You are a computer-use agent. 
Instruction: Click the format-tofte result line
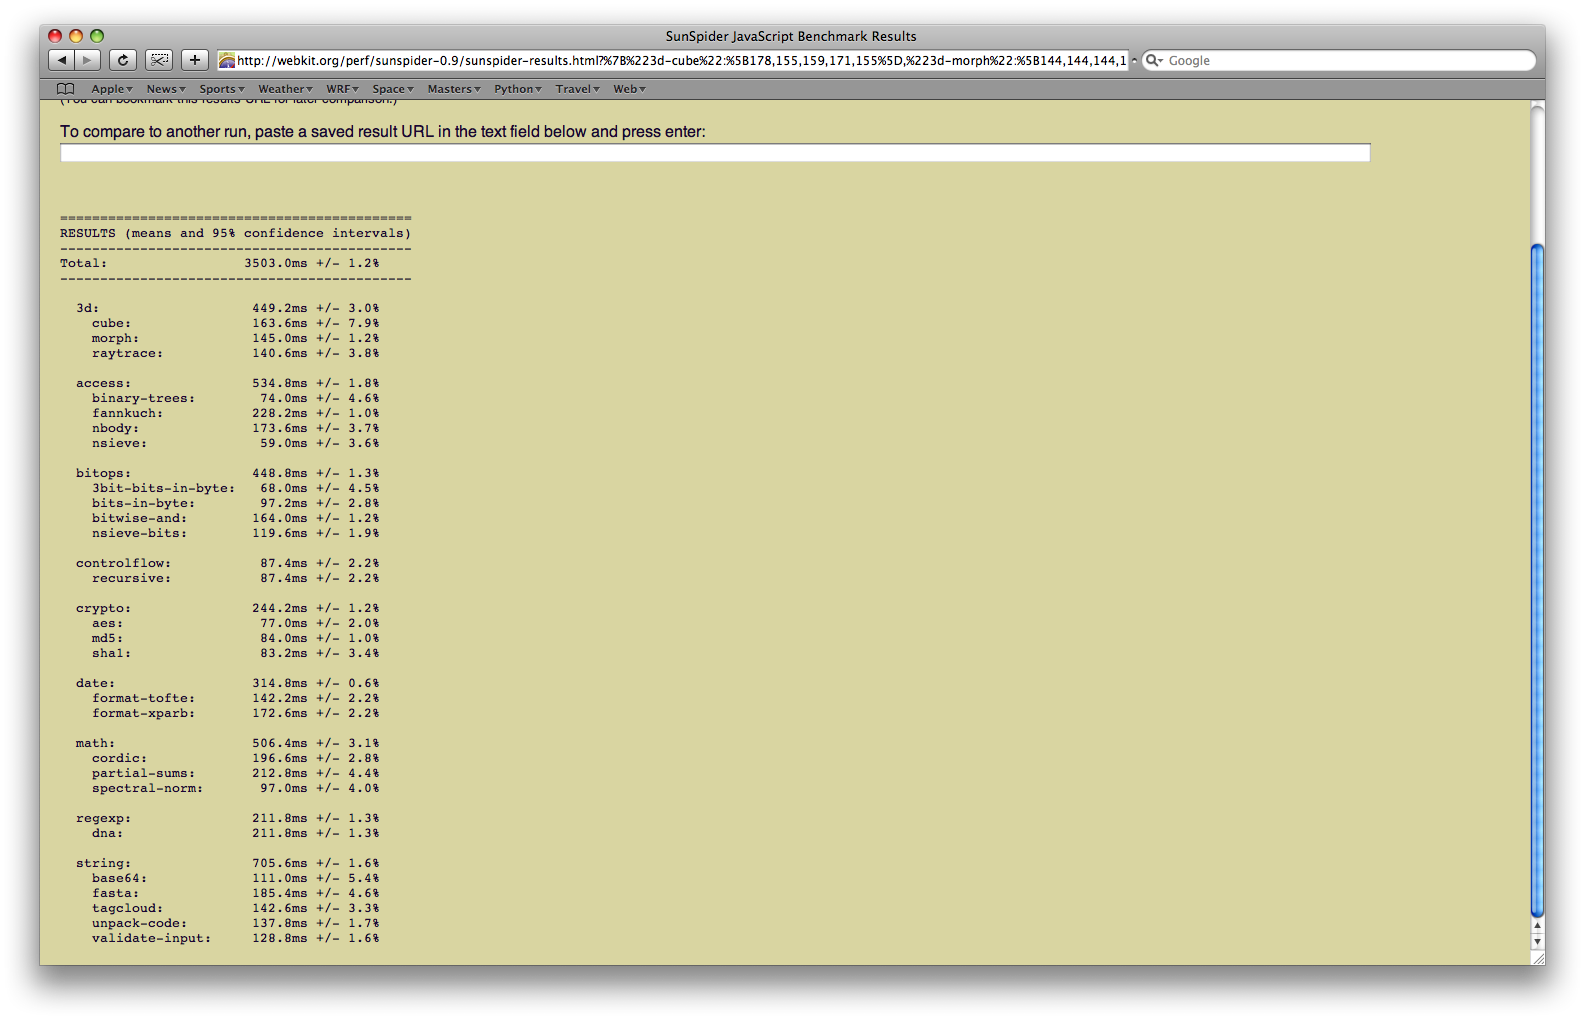click(236, 699)
